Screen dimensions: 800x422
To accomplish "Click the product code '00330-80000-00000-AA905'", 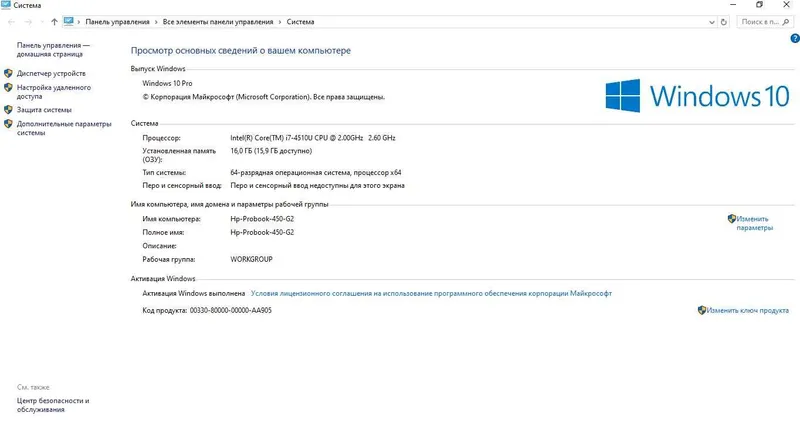I will (x=231, y=310).
